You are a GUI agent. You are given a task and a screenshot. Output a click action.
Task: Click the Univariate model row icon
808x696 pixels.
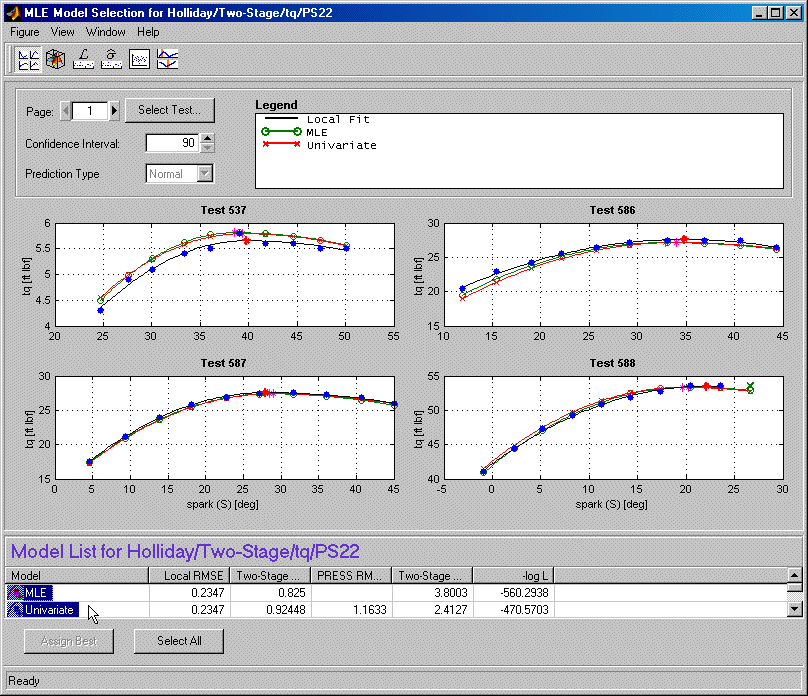(x=15, y=610)
